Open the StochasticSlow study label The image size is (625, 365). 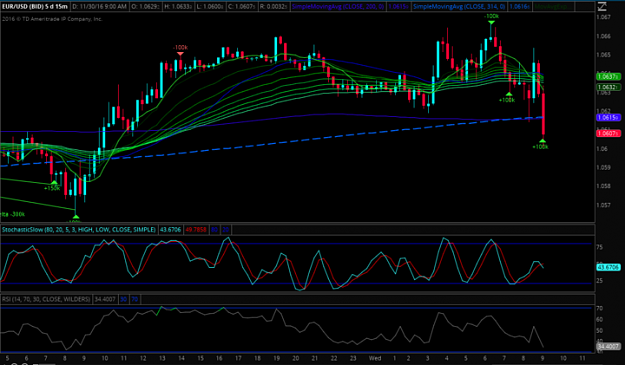[x=79, y=230]
